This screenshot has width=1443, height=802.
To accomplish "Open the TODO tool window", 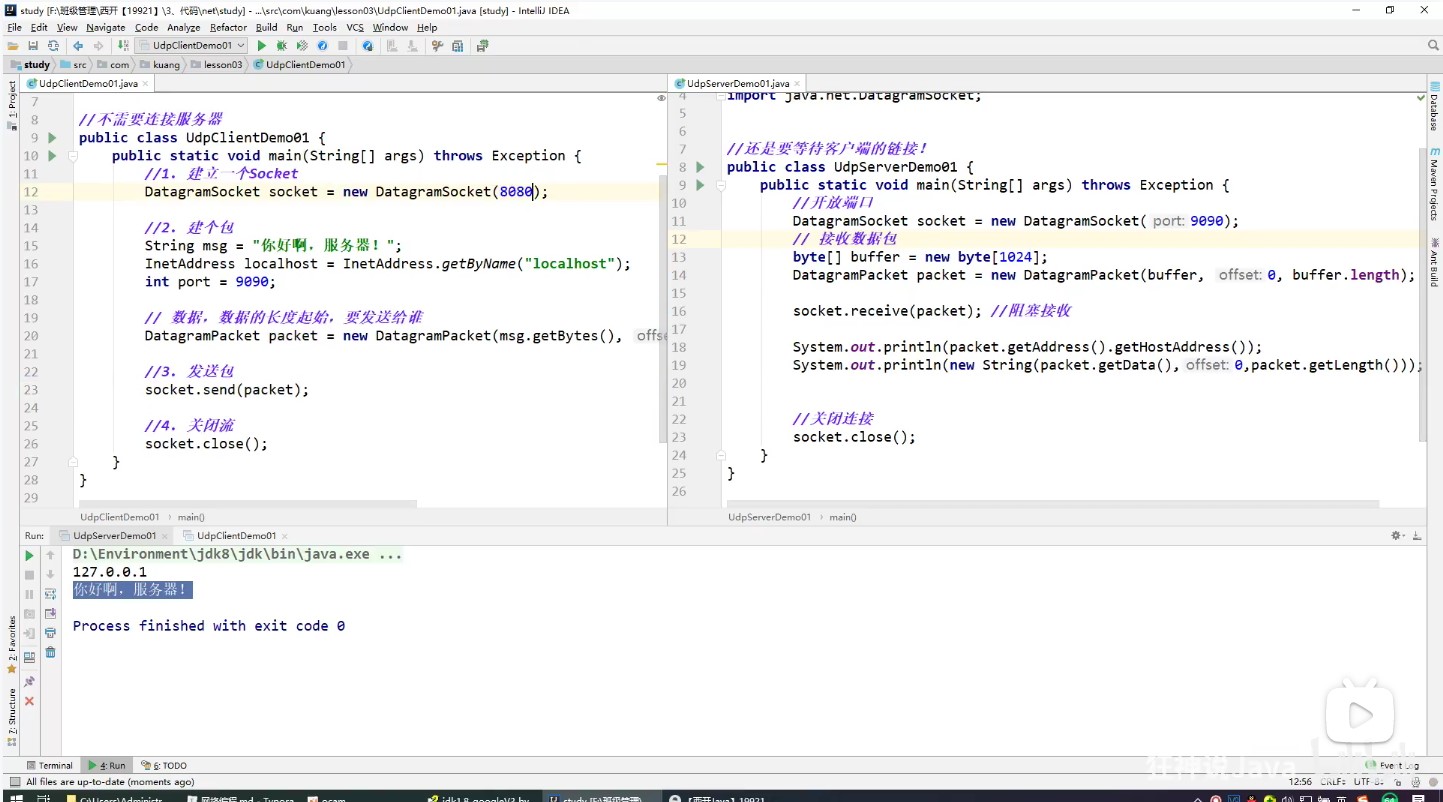I will point(164,766).
